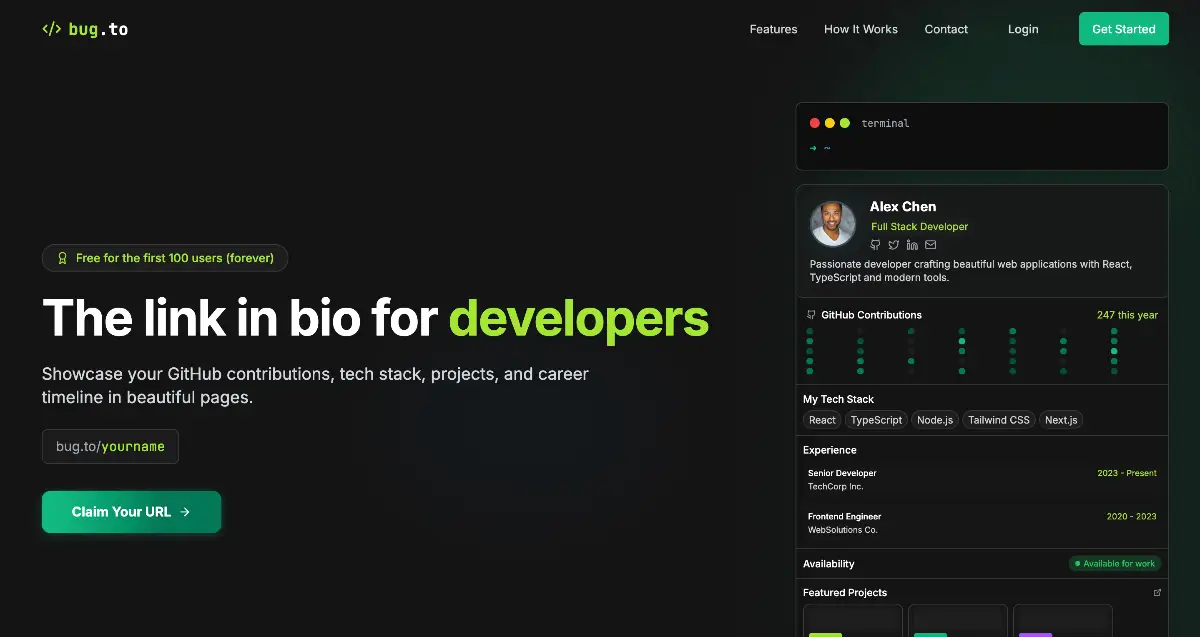Click the 'My Tech Stack' heading

click(838, 399)
